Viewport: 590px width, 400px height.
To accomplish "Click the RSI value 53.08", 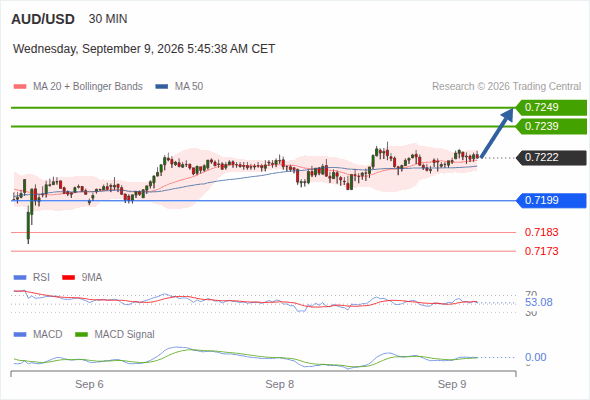I will click(x=539, y=303).
